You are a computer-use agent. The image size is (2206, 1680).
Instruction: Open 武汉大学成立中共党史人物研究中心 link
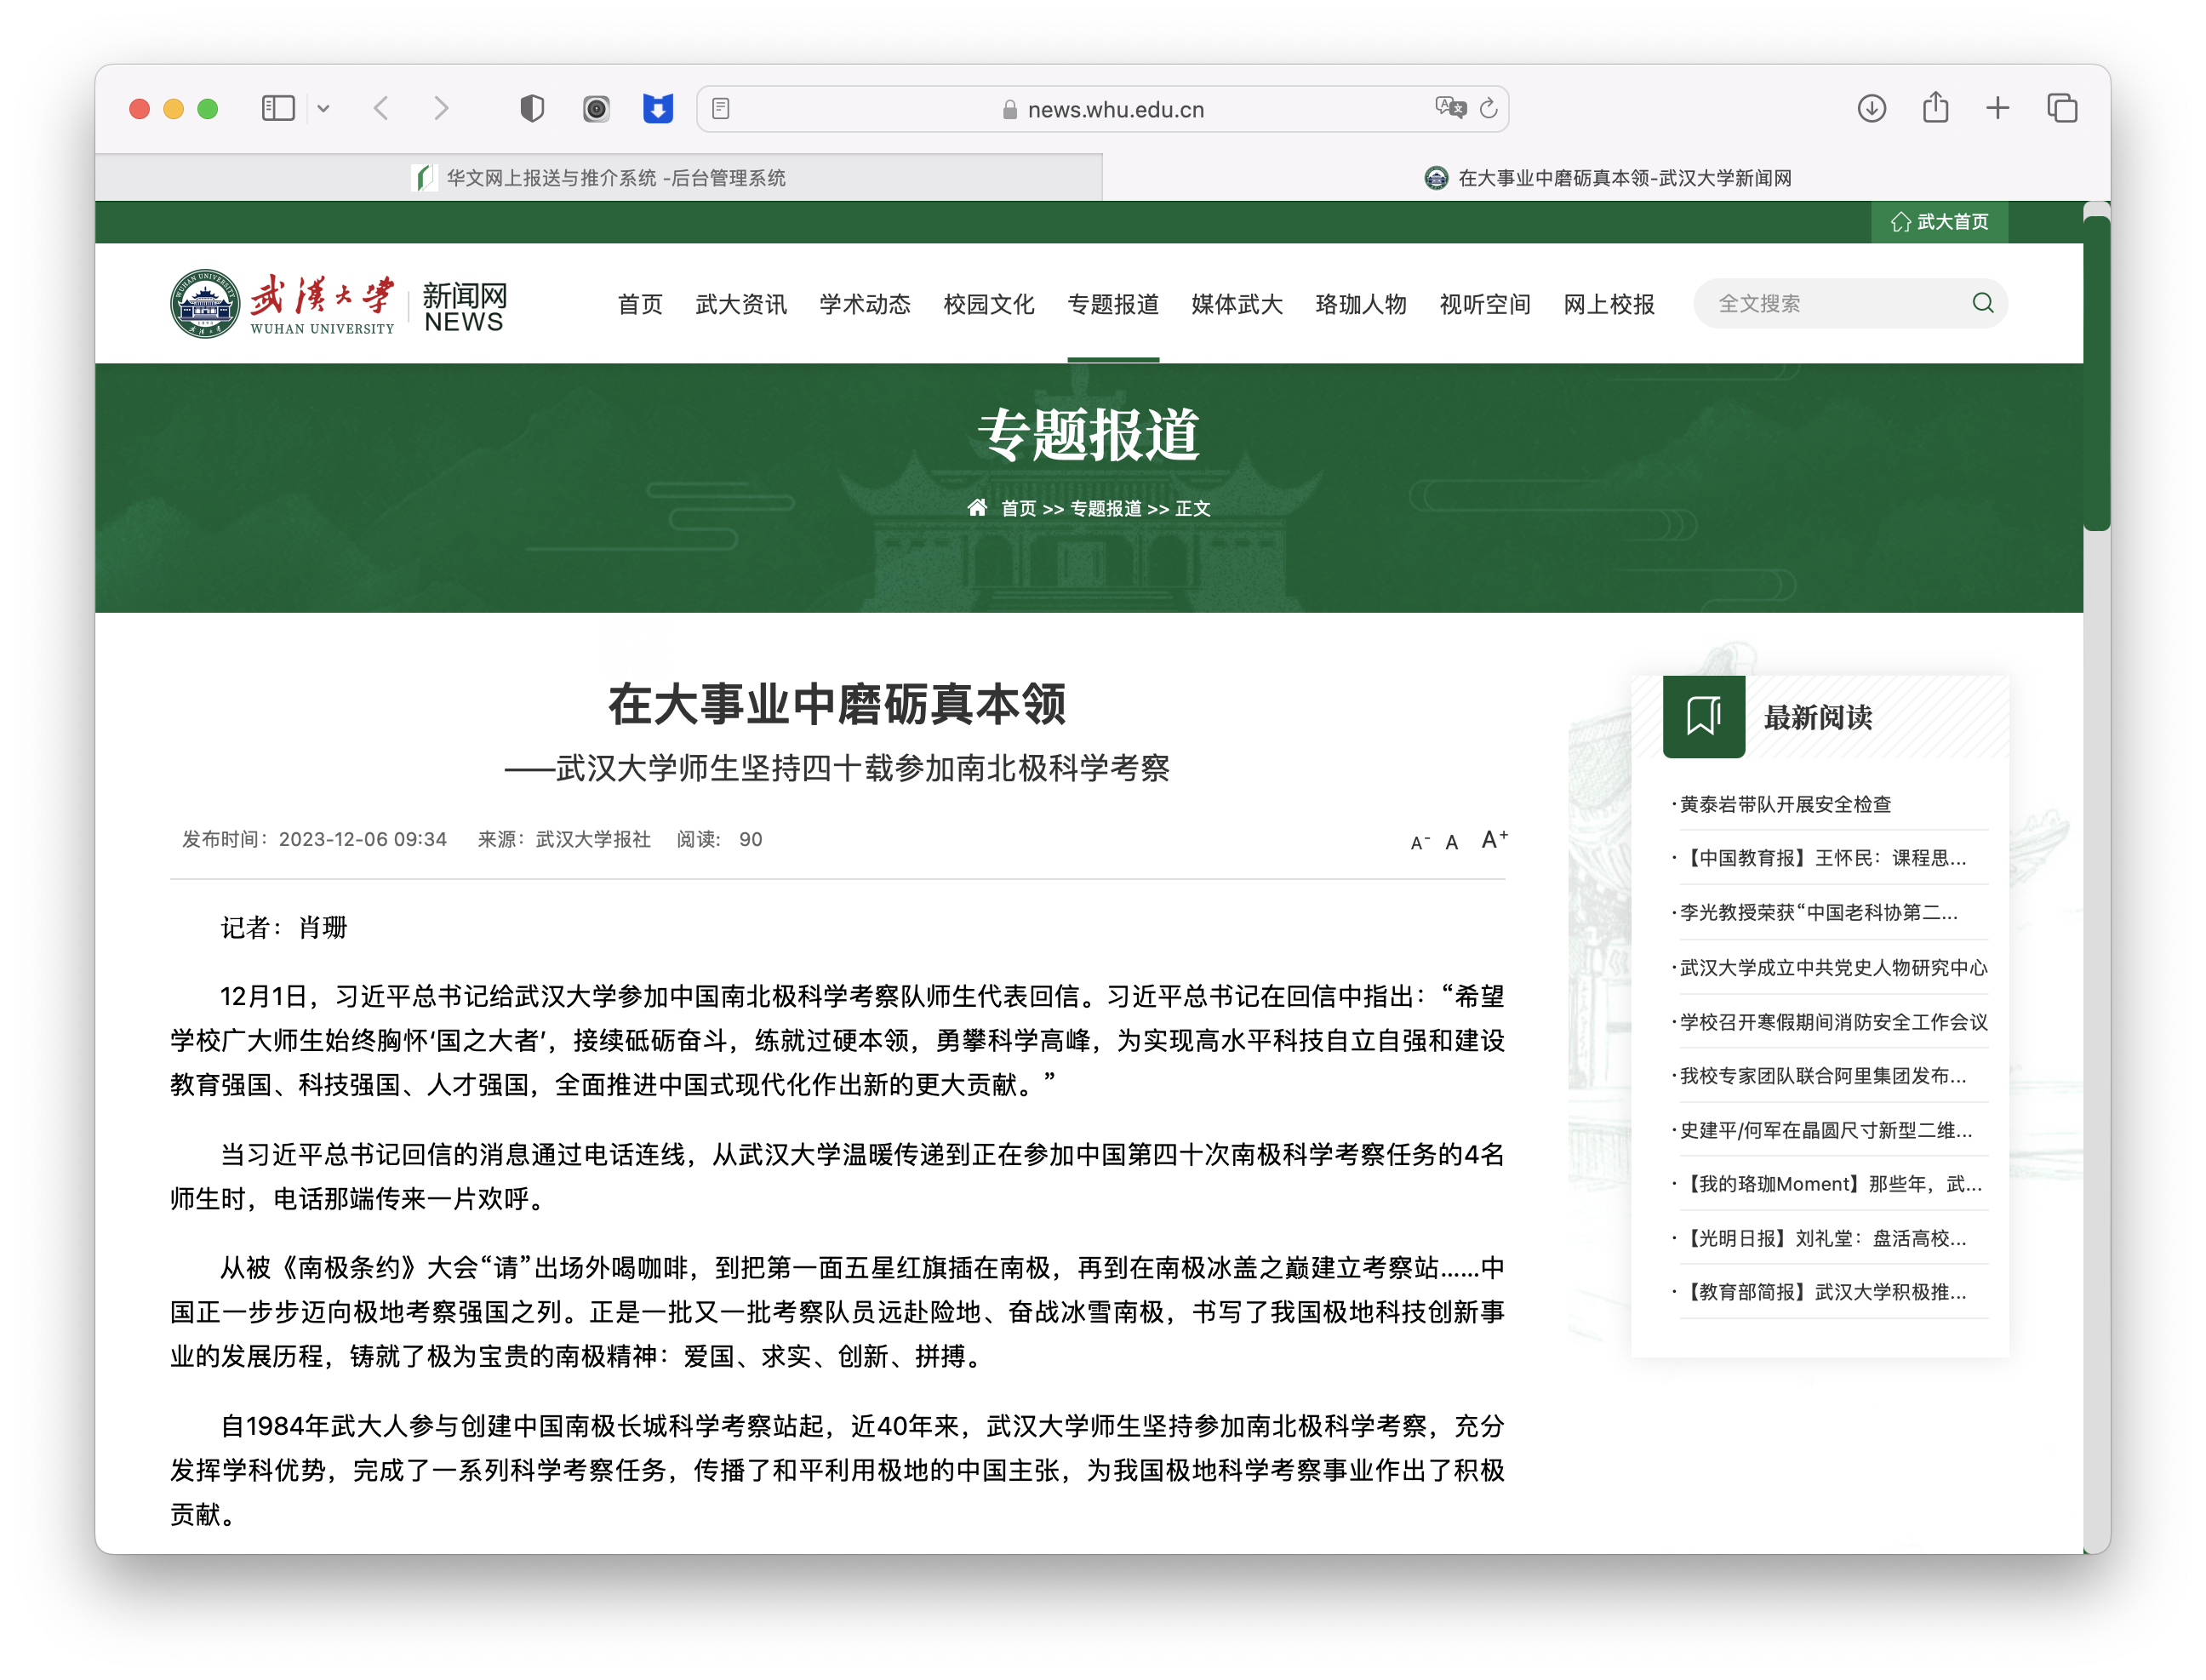click(1833, 967)
